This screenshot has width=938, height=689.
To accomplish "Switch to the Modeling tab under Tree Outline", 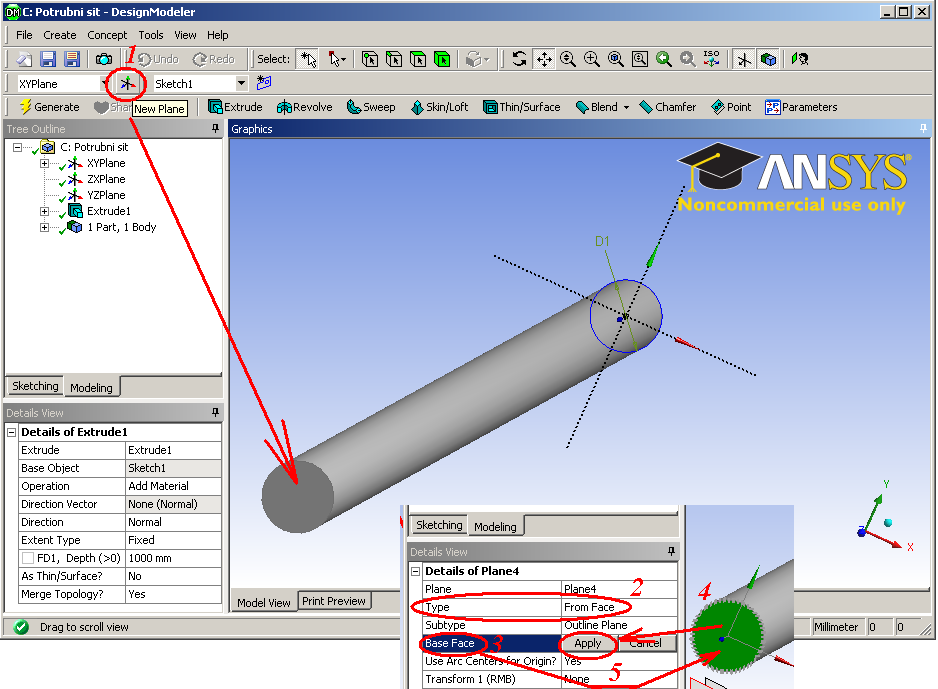I will pyautogui.click(x=92, y=388).
